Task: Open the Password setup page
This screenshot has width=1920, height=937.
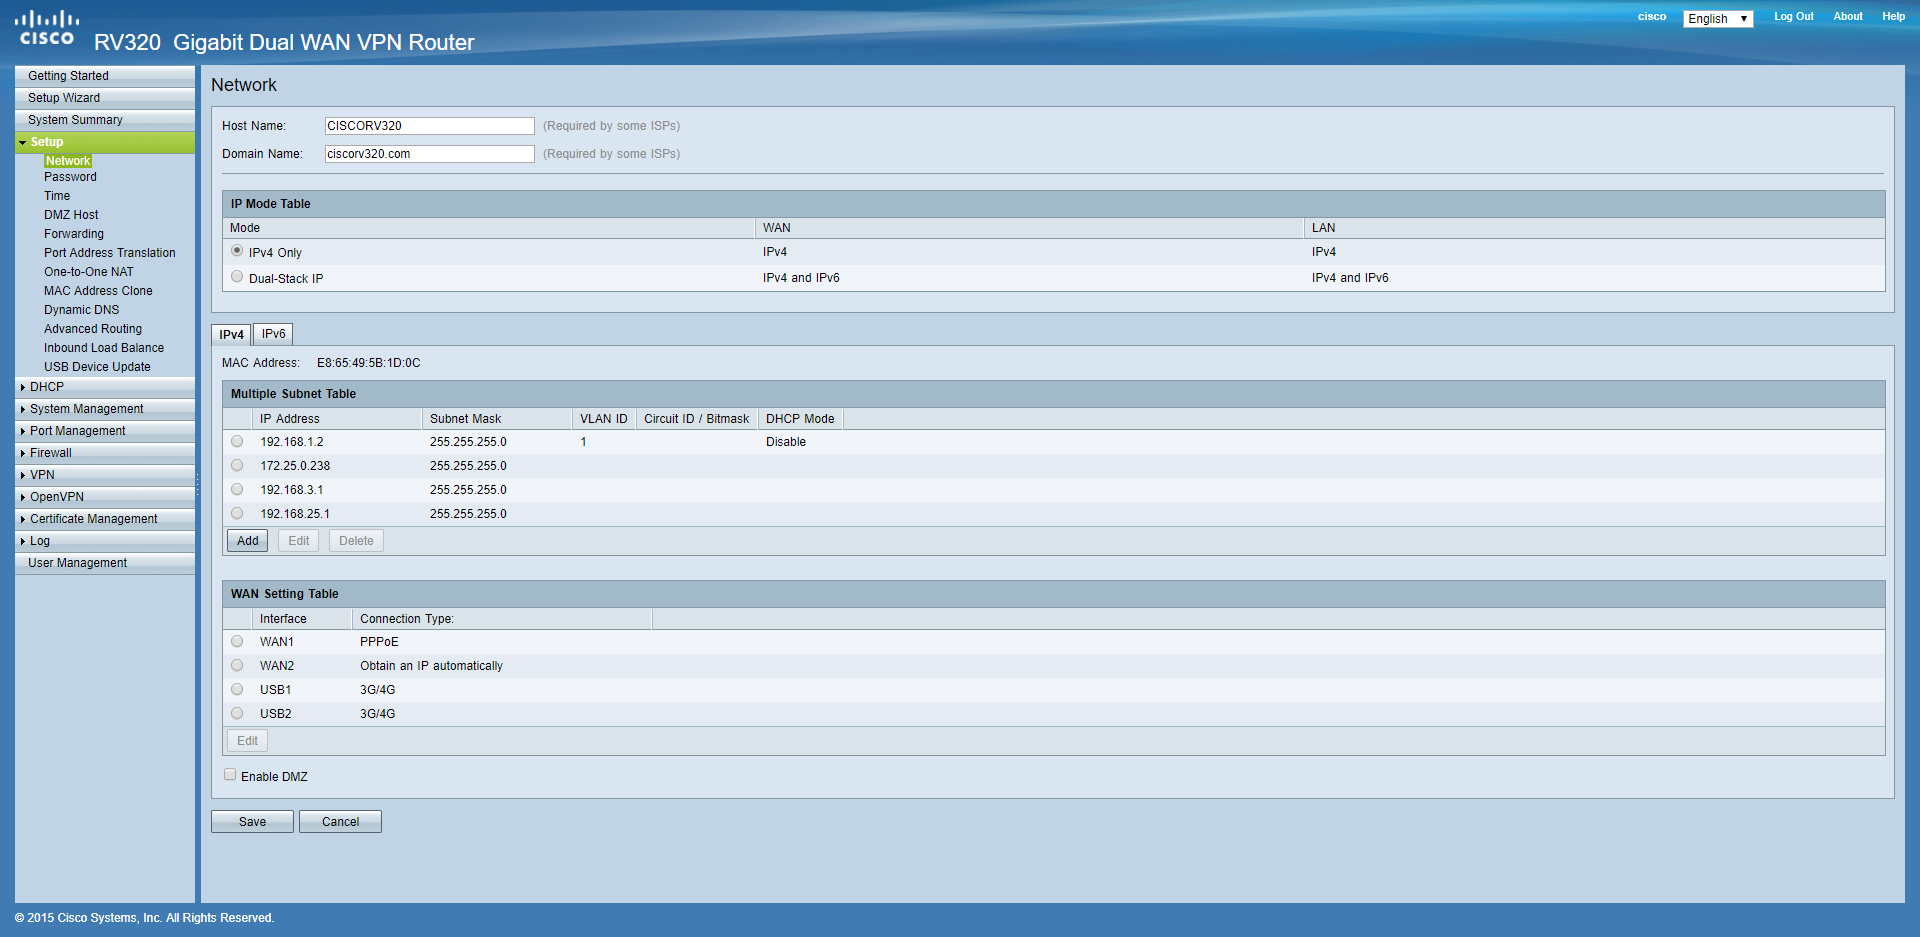Action: (x=70, y=177)
